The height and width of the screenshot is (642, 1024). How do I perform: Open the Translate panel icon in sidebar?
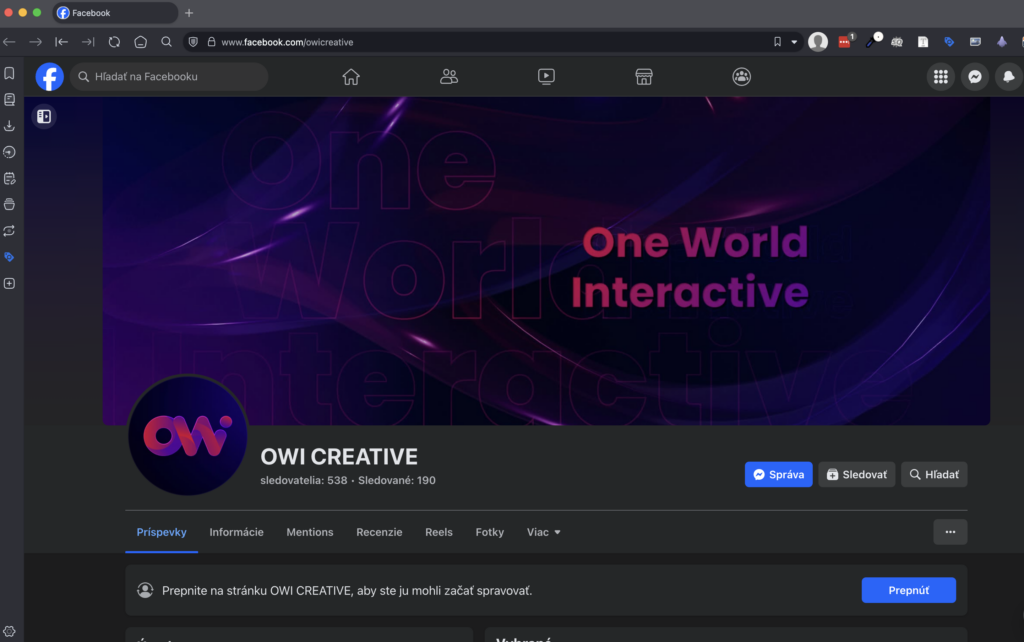(x=9, y=231)
